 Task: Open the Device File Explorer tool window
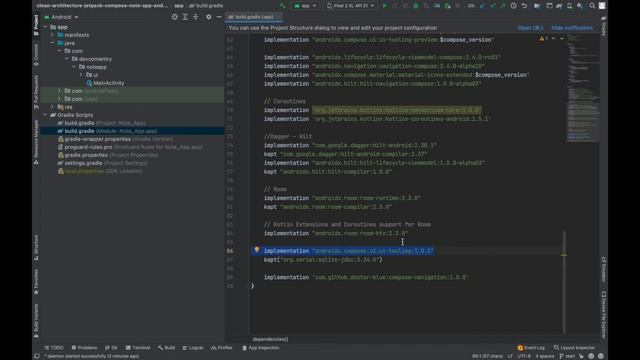604,314
